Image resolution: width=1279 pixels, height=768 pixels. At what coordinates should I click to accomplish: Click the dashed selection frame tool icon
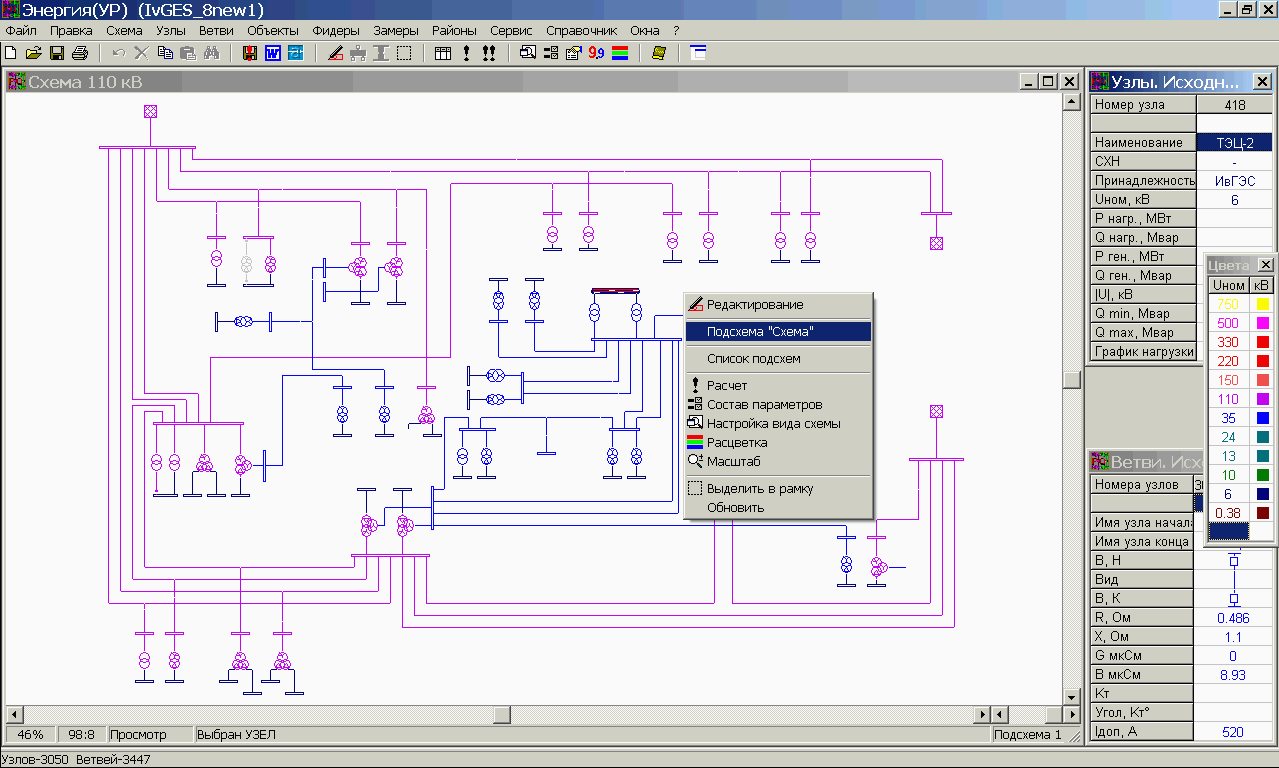[x=404, y=53]
